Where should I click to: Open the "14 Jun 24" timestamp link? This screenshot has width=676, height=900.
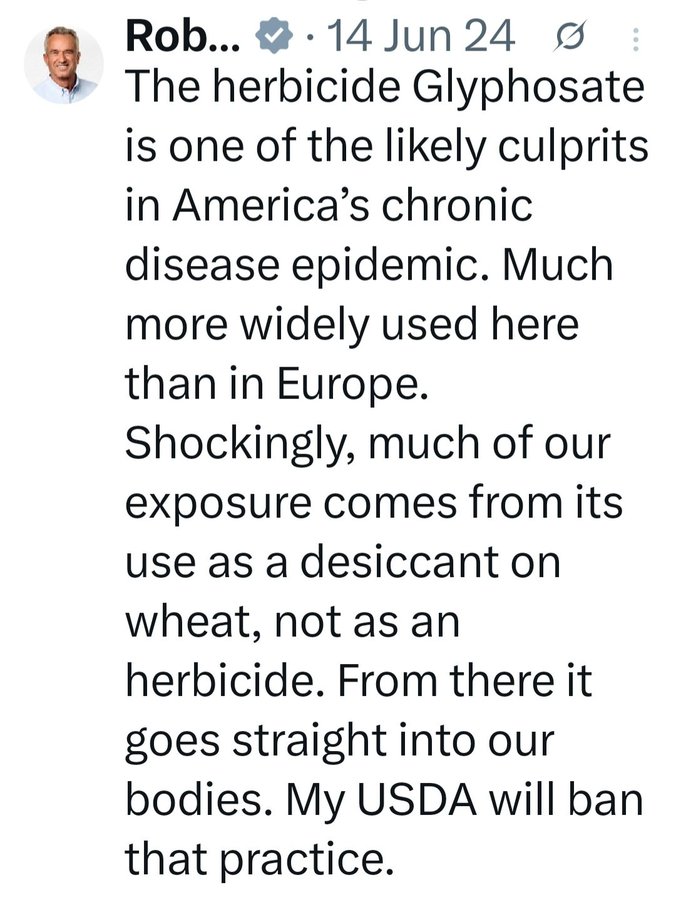420,37
